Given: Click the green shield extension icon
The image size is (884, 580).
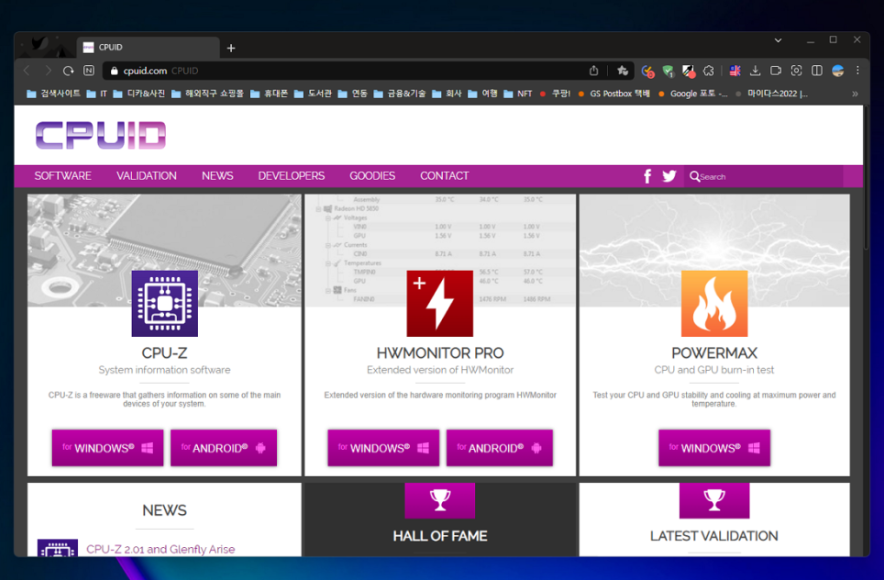Looking at the screenshot, I should pyautogui.click(x=669, y=71).
